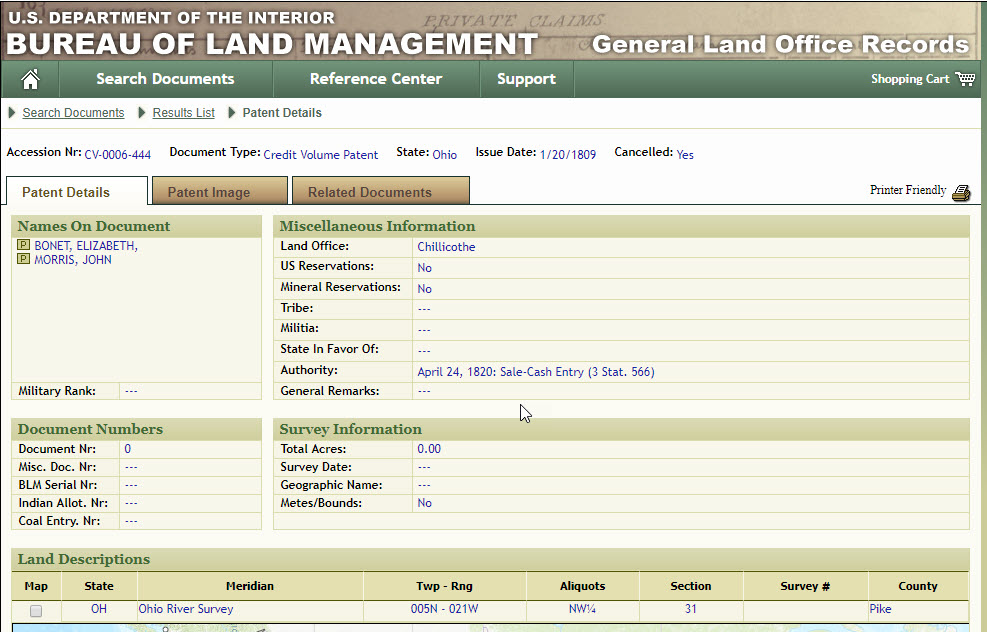Click the State cell OH
This screenshot has height=632, width=987.
[99, 609]
